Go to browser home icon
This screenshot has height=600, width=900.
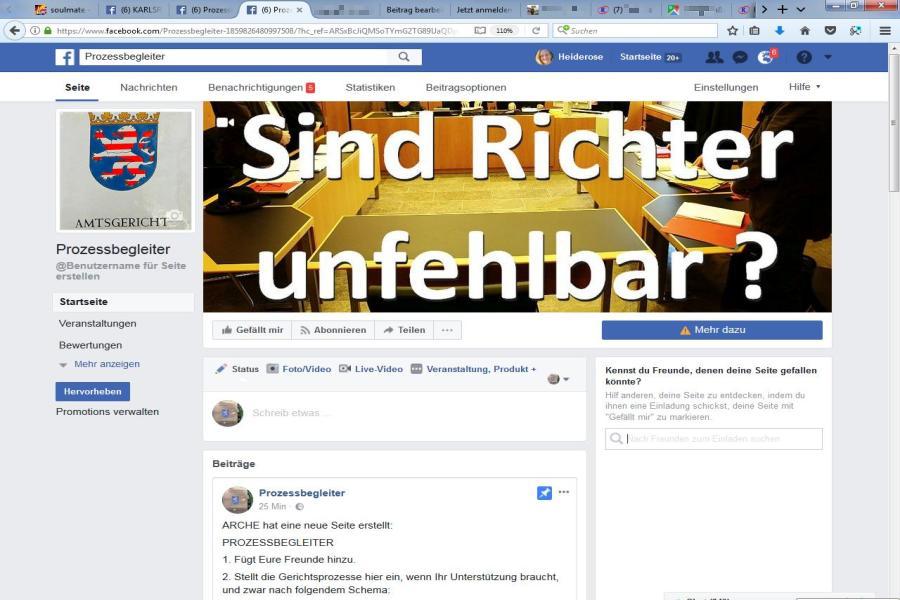[x=805, y=30]
